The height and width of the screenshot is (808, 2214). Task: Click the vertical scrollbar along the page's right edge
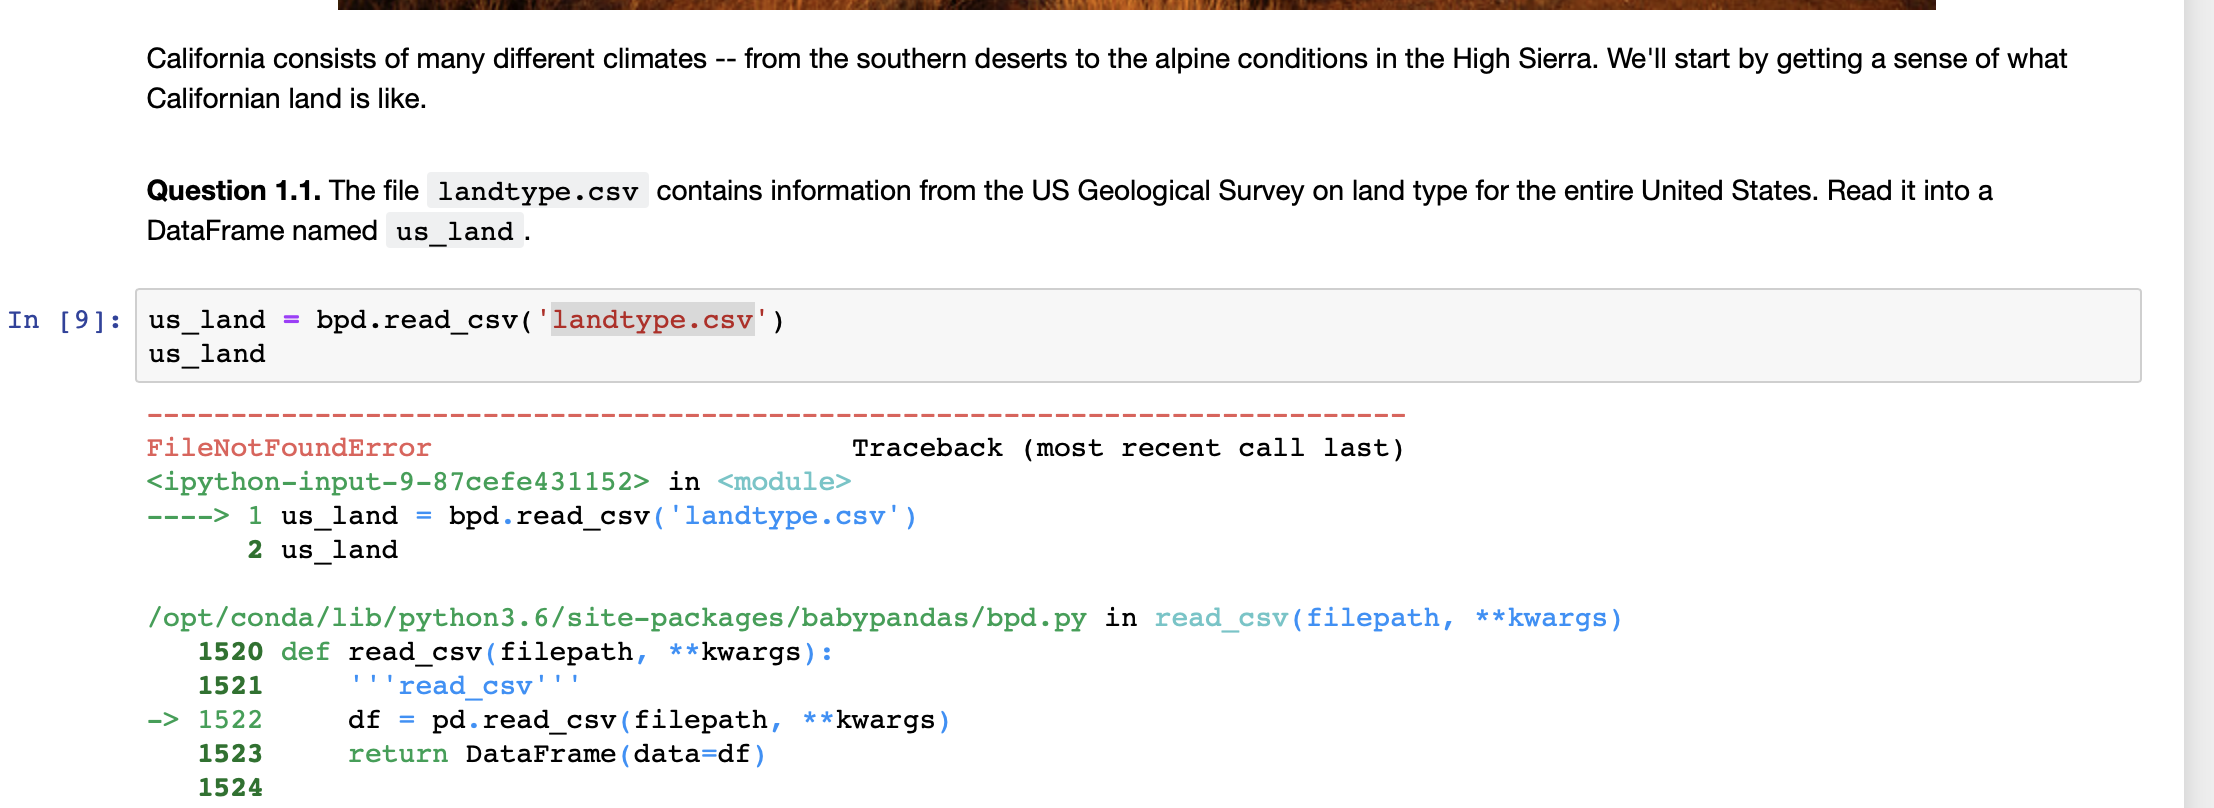pyautogui.click(x=2199, y=404)
